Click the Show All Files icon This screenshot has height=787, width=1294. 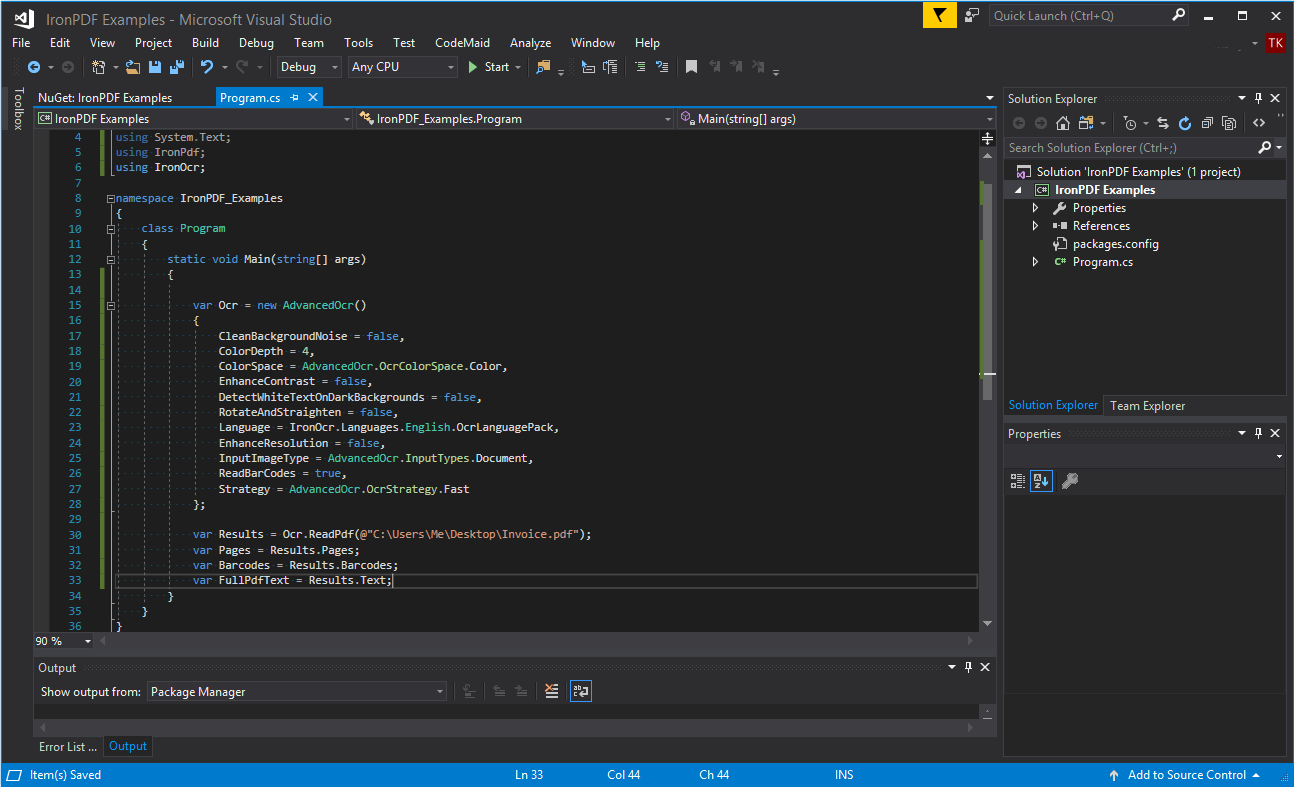click(1229, 123)
